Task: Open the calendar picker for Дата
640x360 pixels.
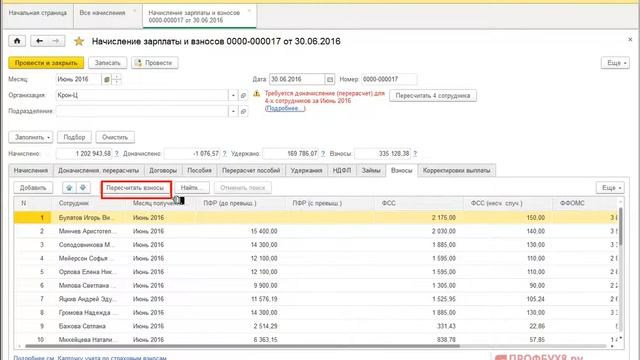Action: coord(330,79)
